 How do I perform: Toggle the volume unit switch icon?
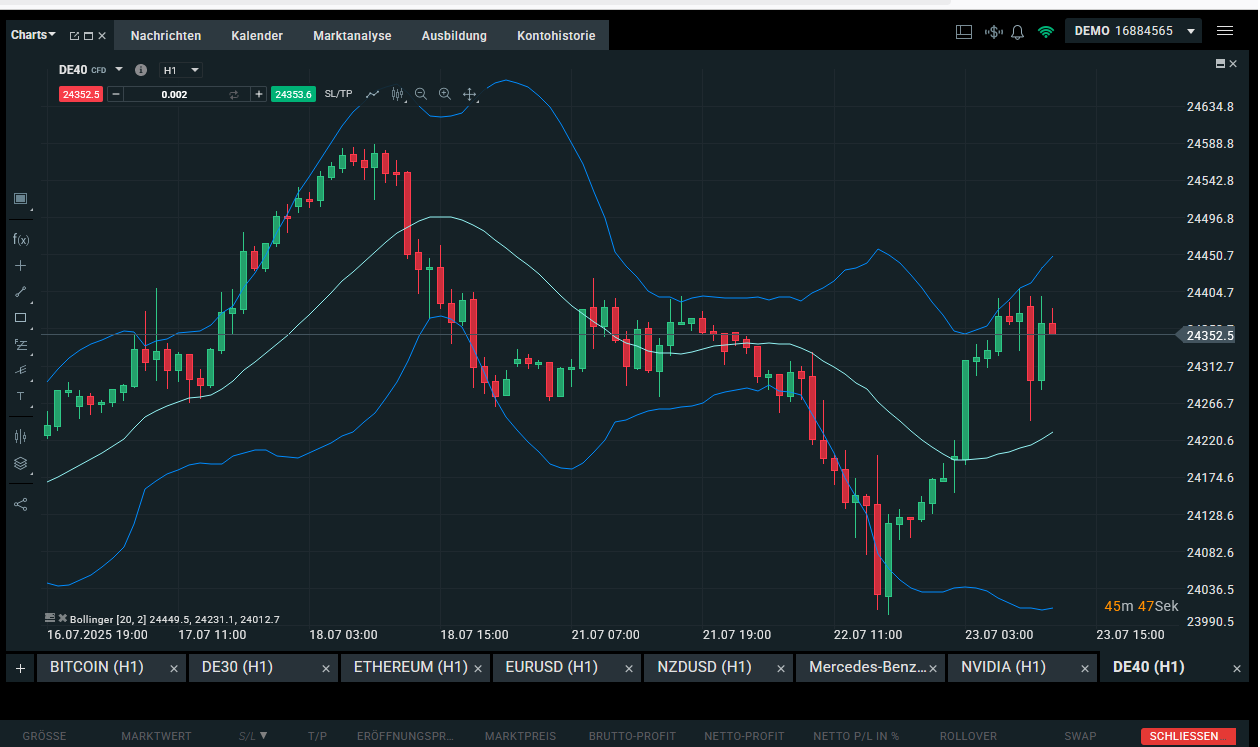(234, 94)
